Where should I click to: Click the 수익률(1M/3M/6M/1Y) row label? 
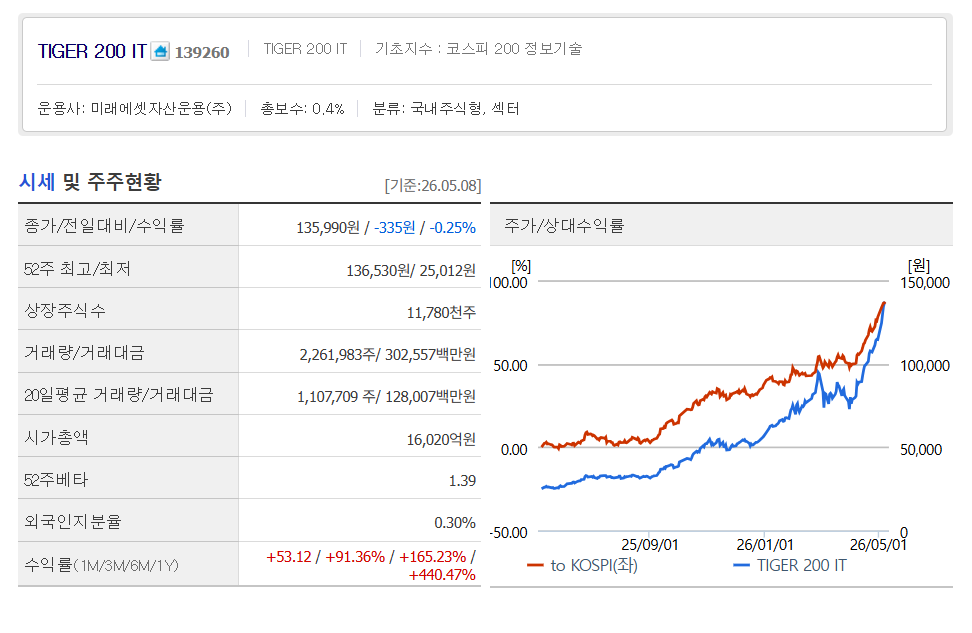(101, 565)
